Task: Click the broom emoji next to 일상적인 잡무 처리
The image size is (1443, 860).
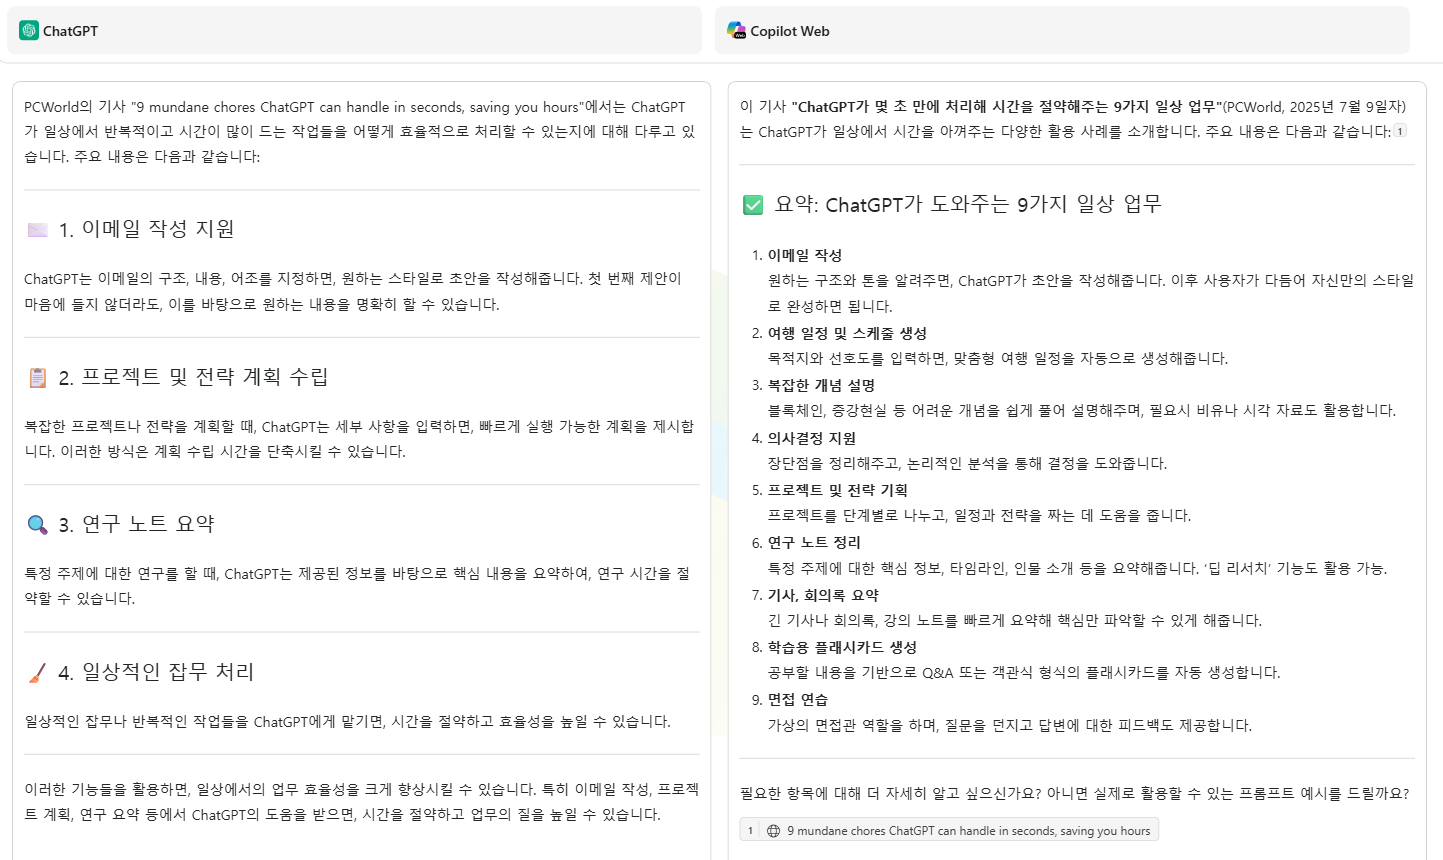Action: (x=37, y=673)
